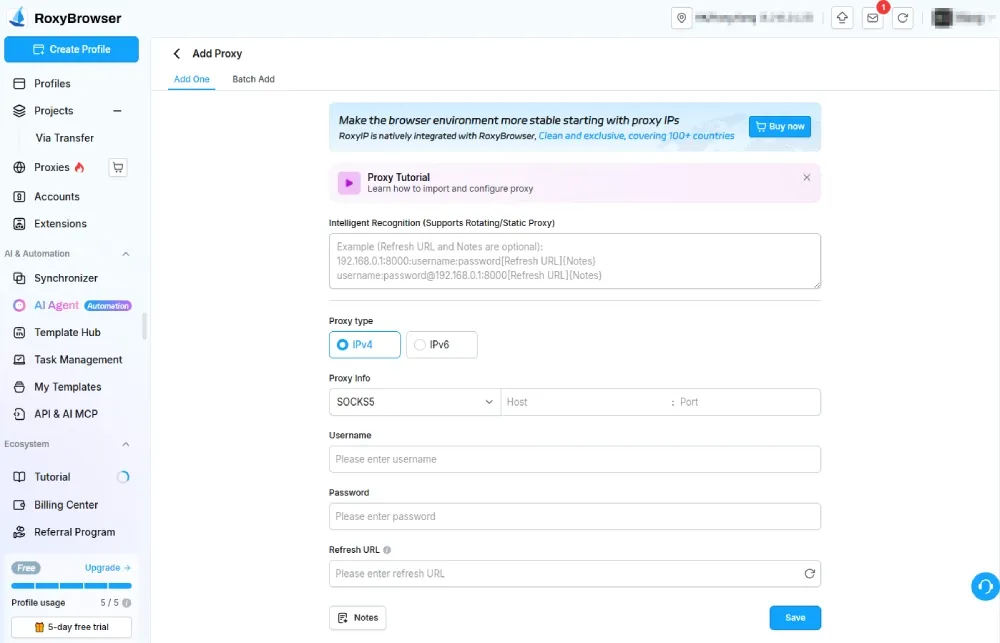Image resolution: width=1000 pixels, height=643 pixels.
Task: Click the AI Agent circle icon
Action: (x=19, y=306)
